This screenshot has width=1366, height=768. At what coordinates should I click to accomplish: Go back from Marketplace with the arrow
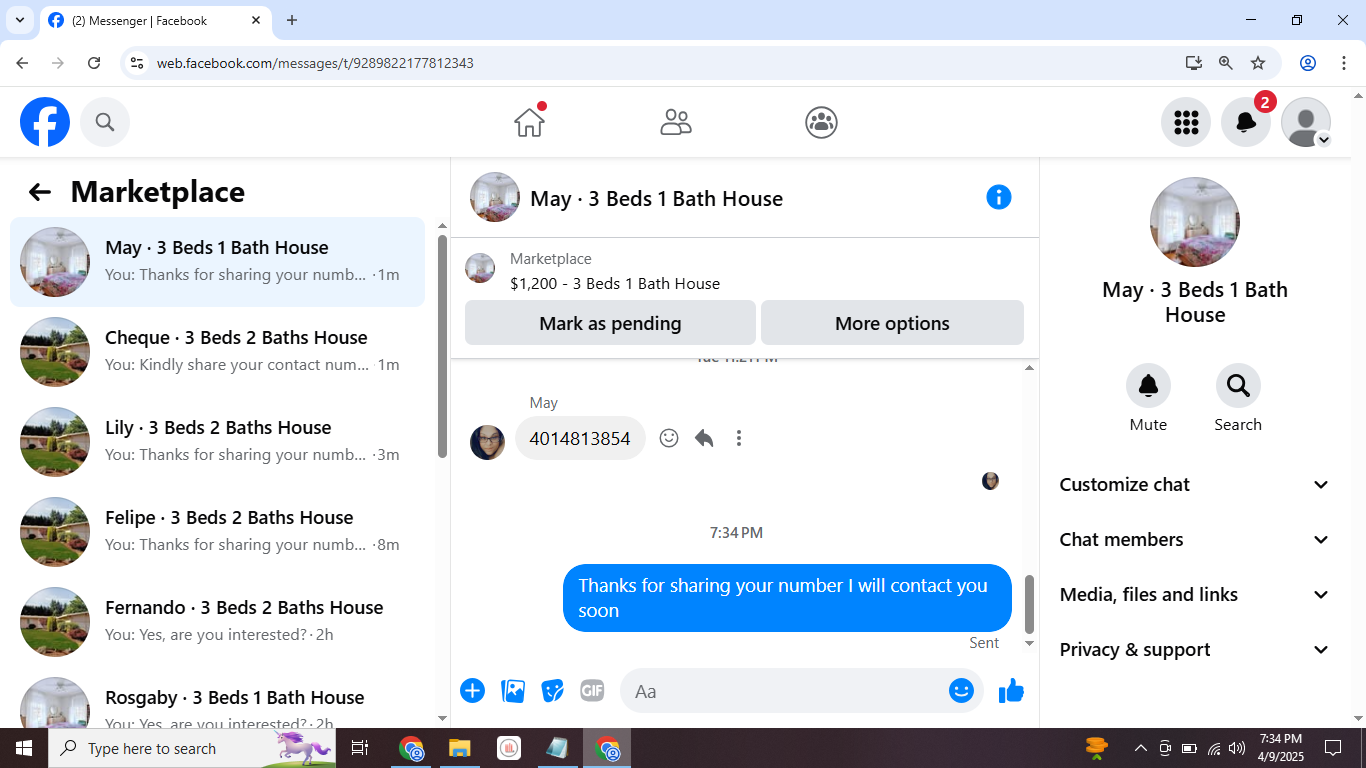coord(39,192)
